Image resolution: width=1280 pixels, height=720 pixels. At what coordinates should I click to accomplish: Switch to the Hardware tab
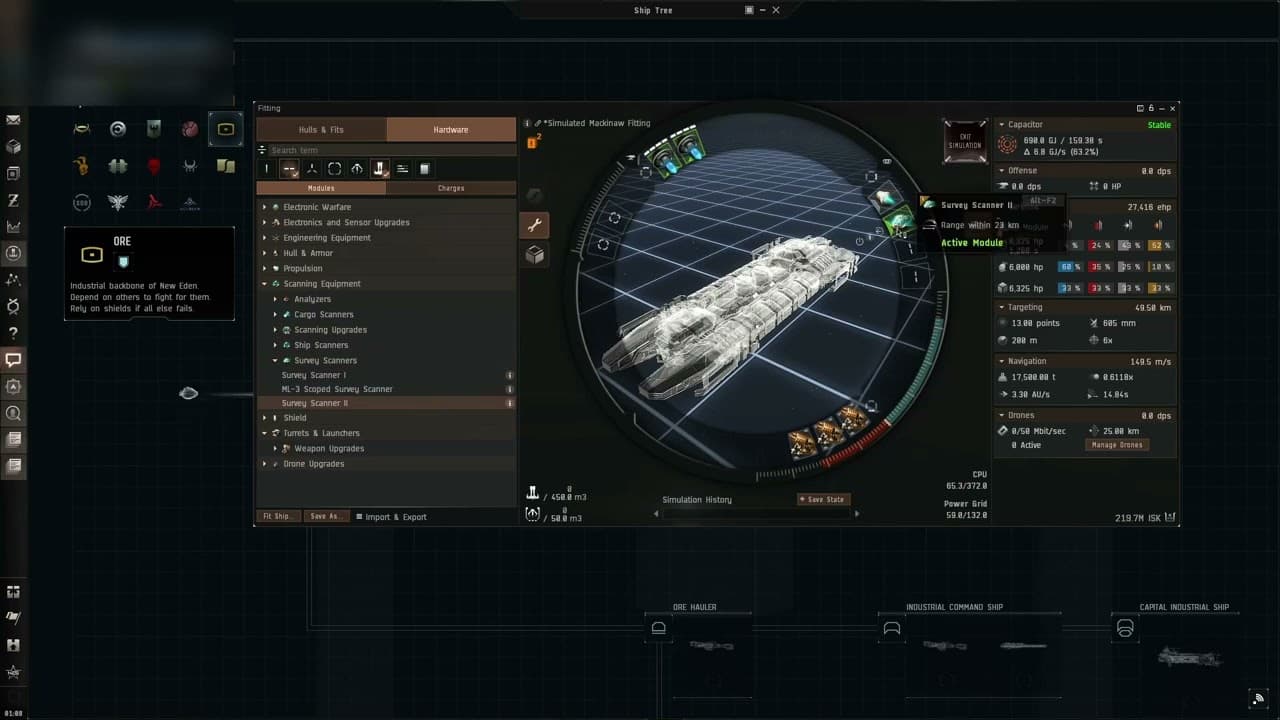pos(451,130)
